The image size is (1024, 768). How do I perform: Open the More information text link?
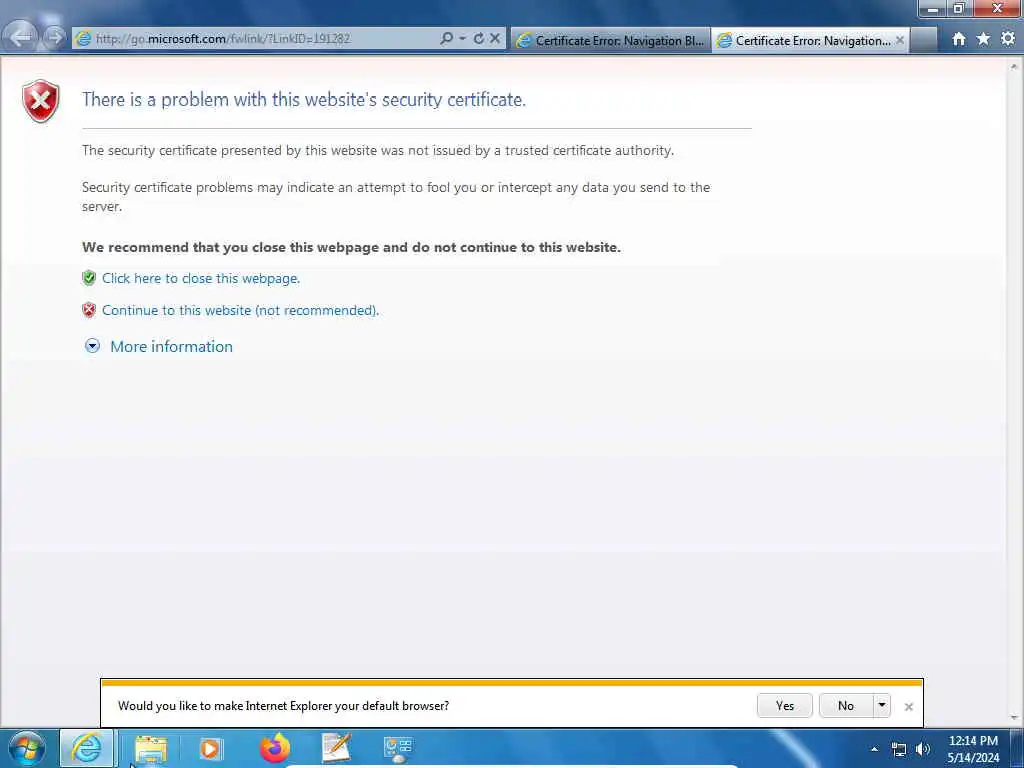coord(171,346)
